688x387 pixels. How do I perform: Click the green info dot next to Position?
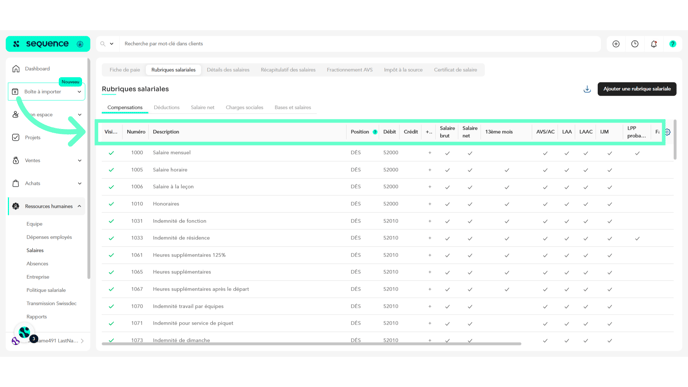coord(375,132)
